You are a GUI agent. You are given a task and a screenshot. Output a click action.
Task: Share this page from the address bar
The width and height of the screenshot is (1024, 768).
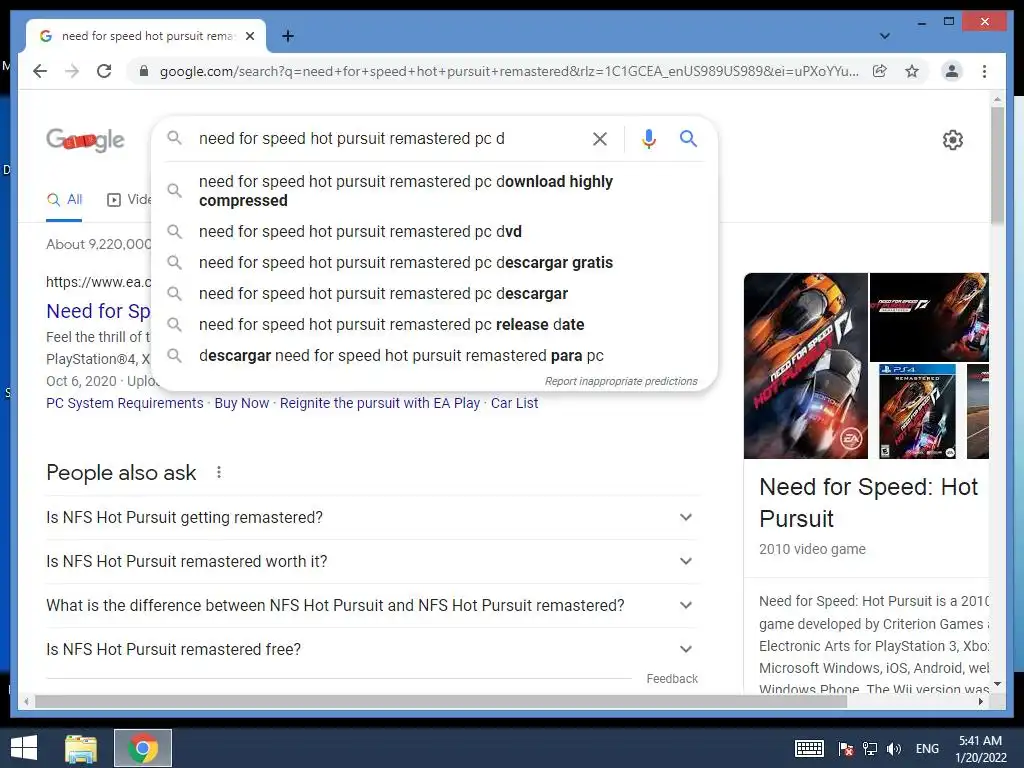[x=880, y=71]
